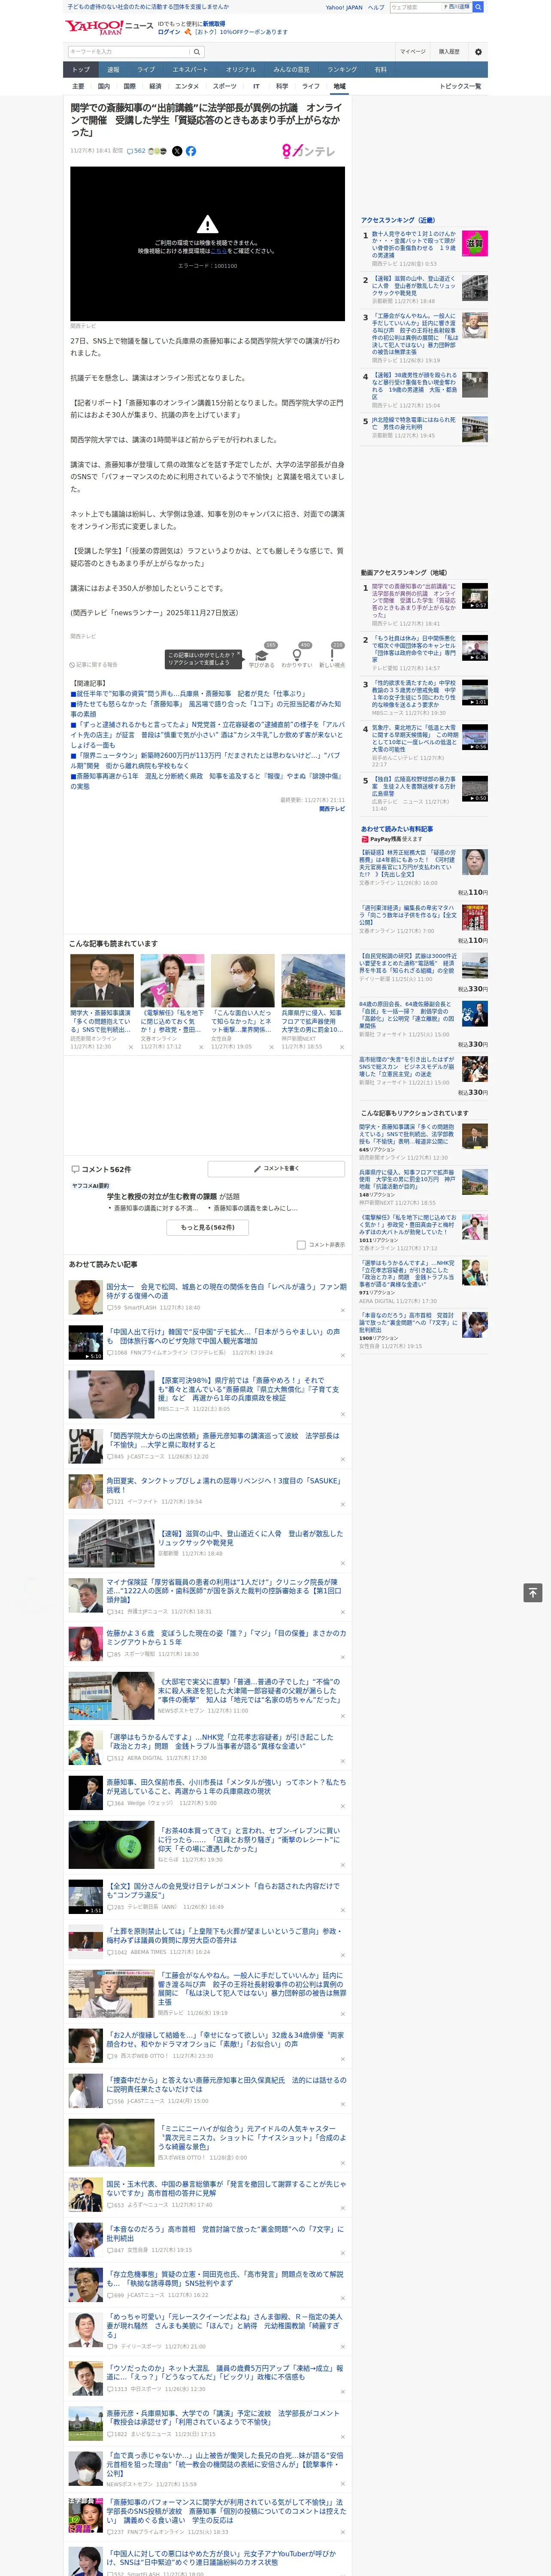Open recommended article 角田夏実 SASUKE挑戦
Image resolution: width=551 pixels, height=2576 pixels.
[223, 1485]
